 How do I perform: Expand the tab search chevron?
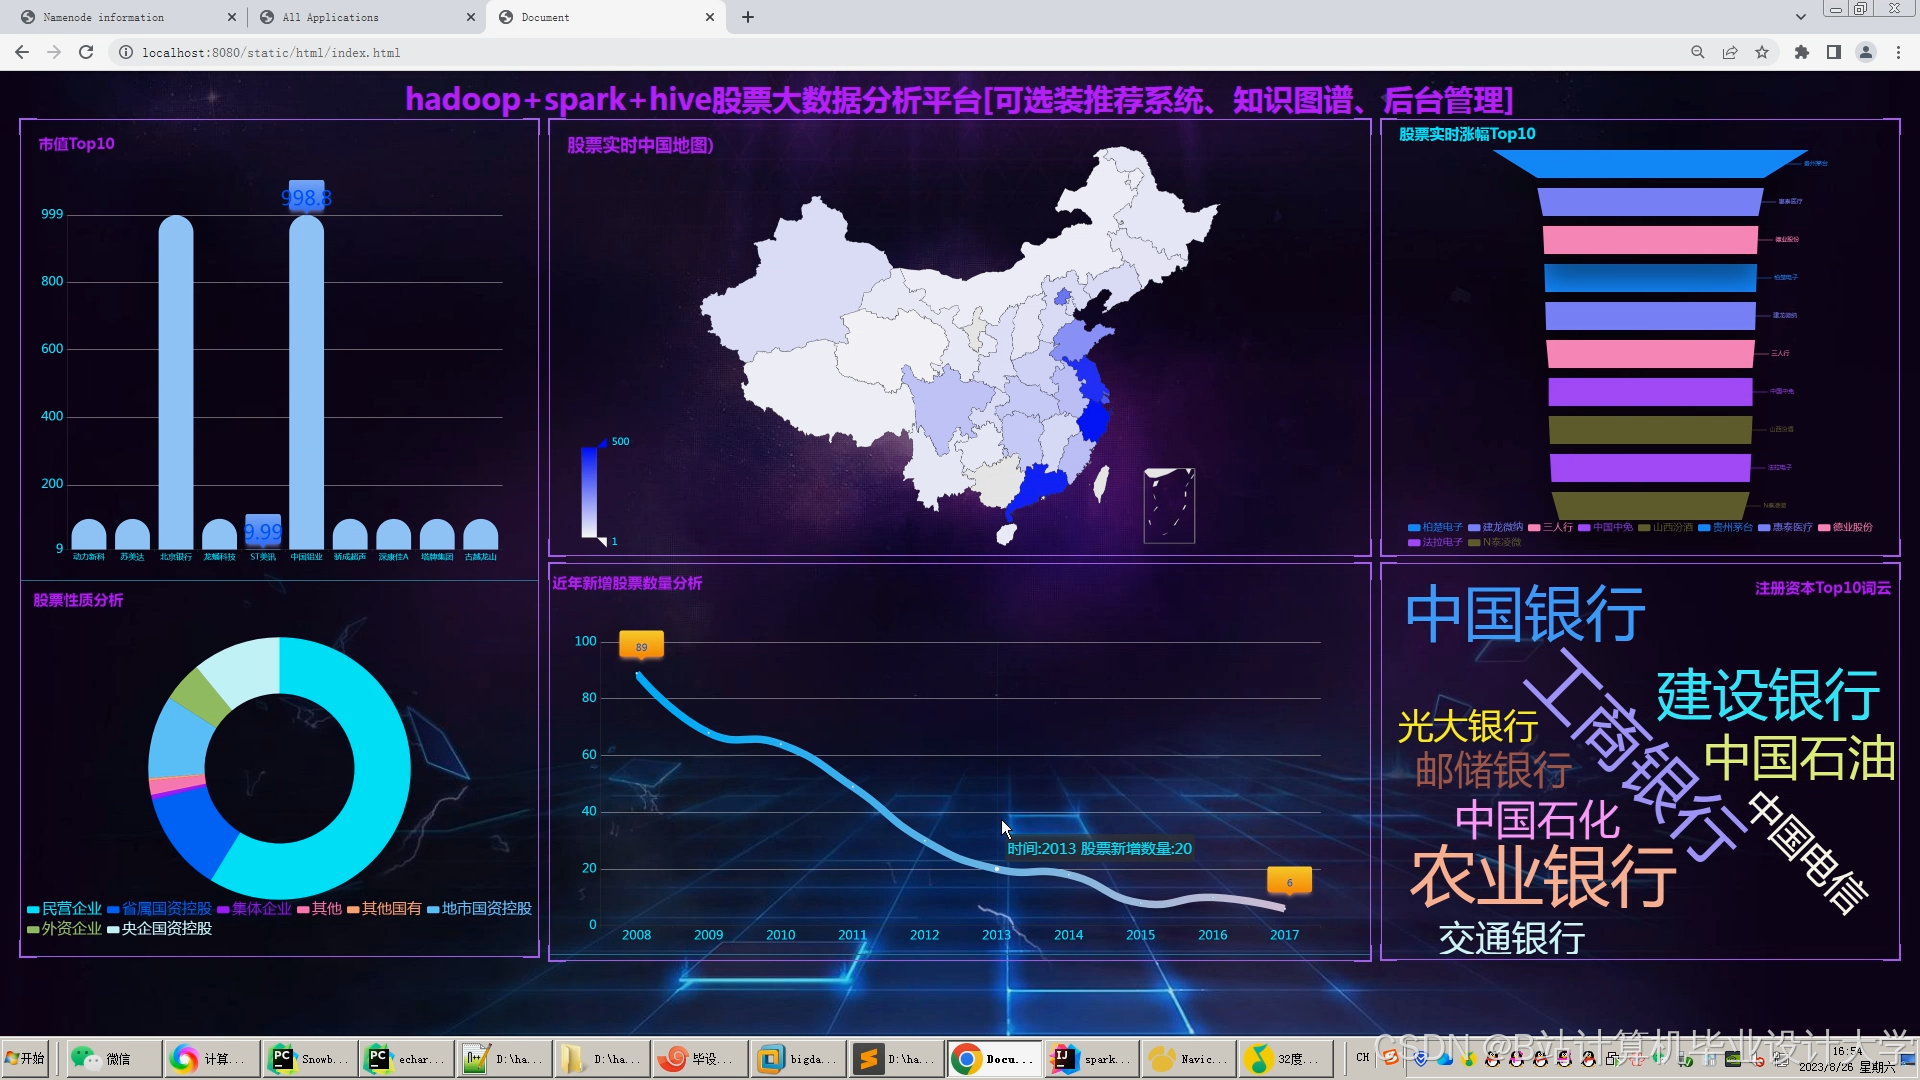(x=1800, y=17)
